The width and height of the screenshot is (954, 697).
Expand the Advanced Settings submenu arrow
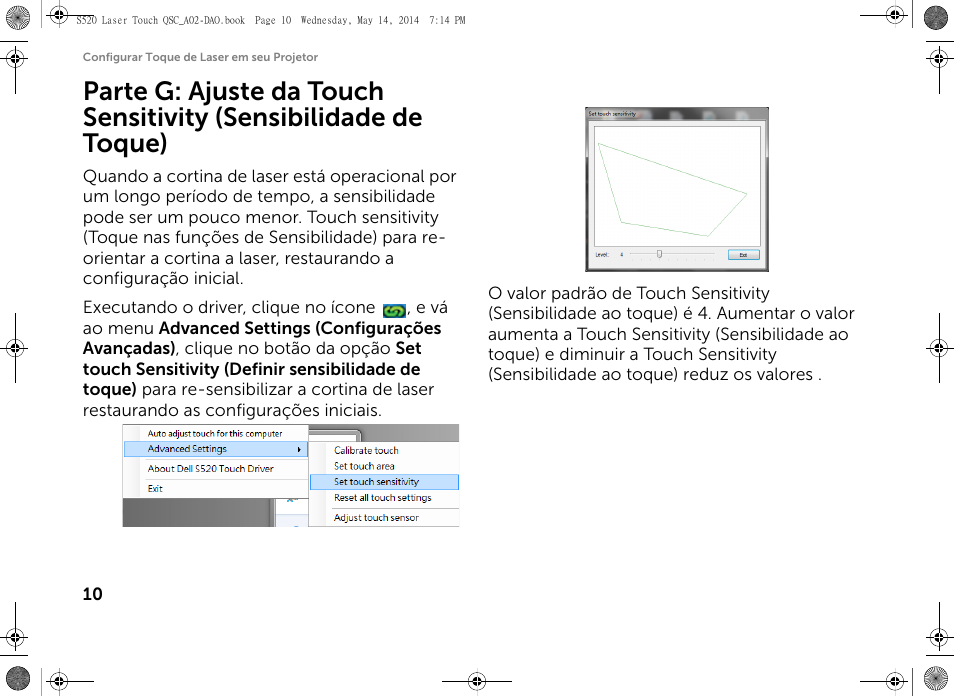click(299, 450)
